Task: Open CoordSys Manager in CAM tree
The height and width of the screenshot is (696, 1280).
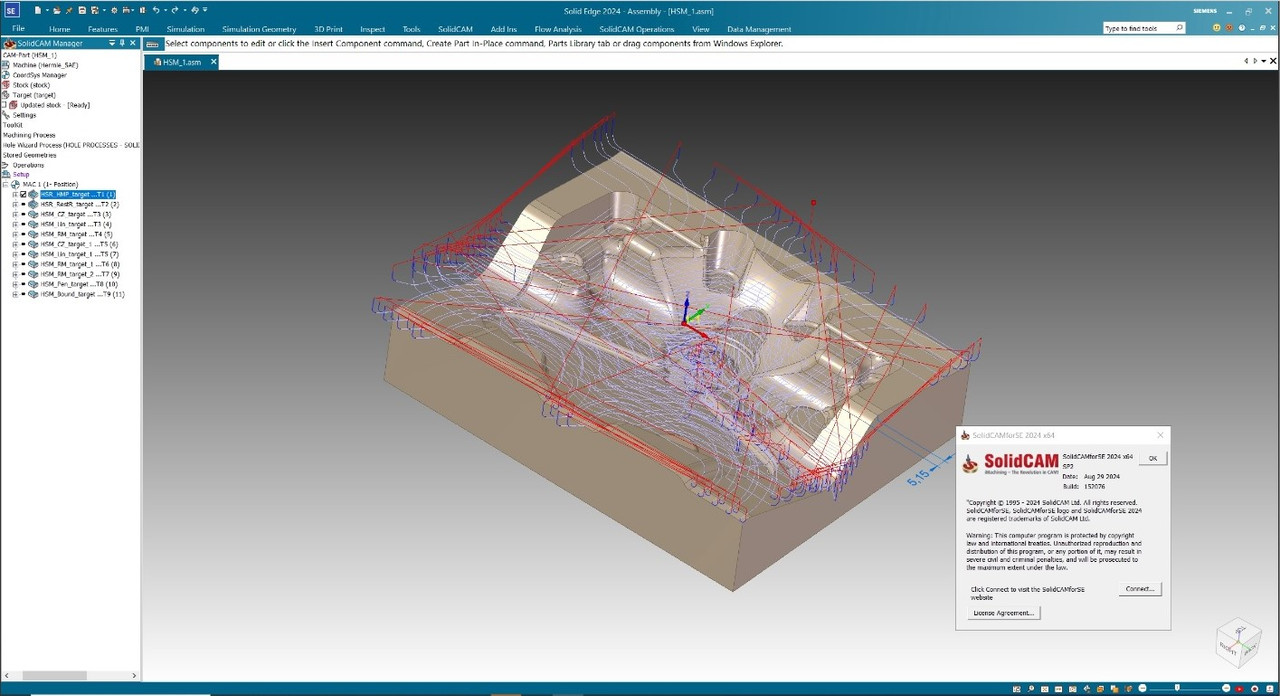Action: [41, 75]
